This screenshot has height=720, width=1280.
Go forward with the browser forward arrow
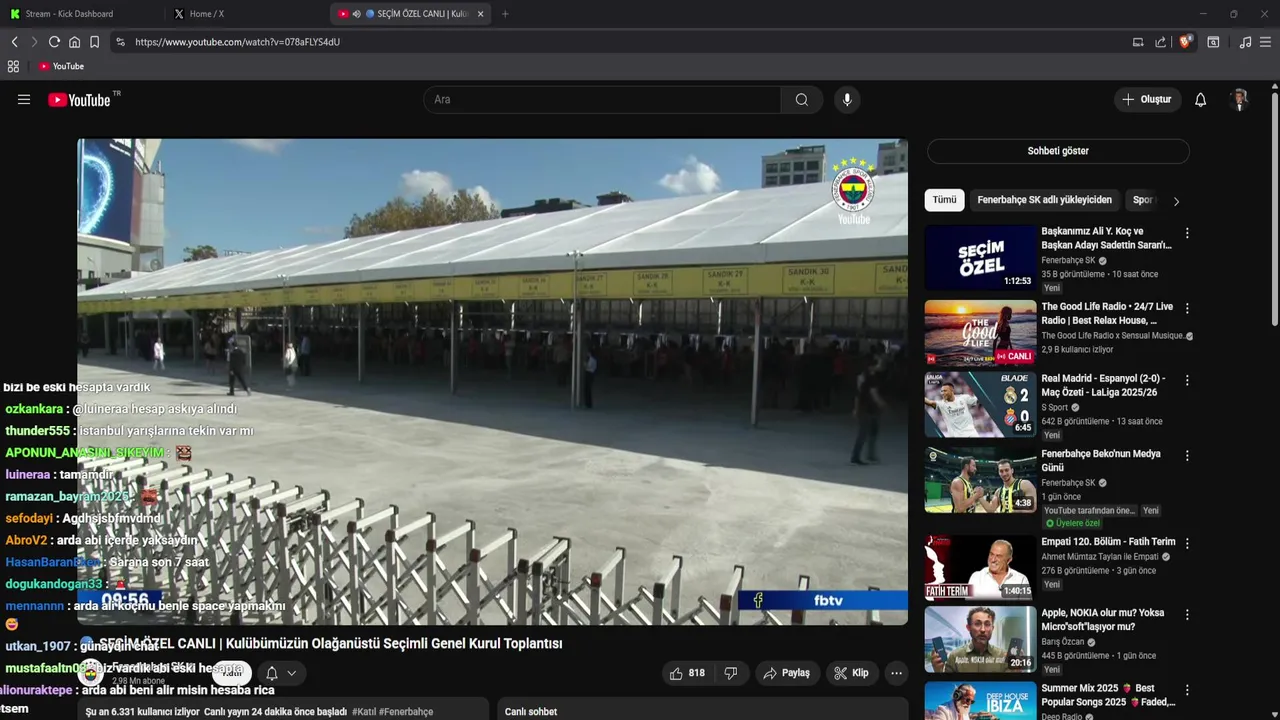click(x=33, y=42)
